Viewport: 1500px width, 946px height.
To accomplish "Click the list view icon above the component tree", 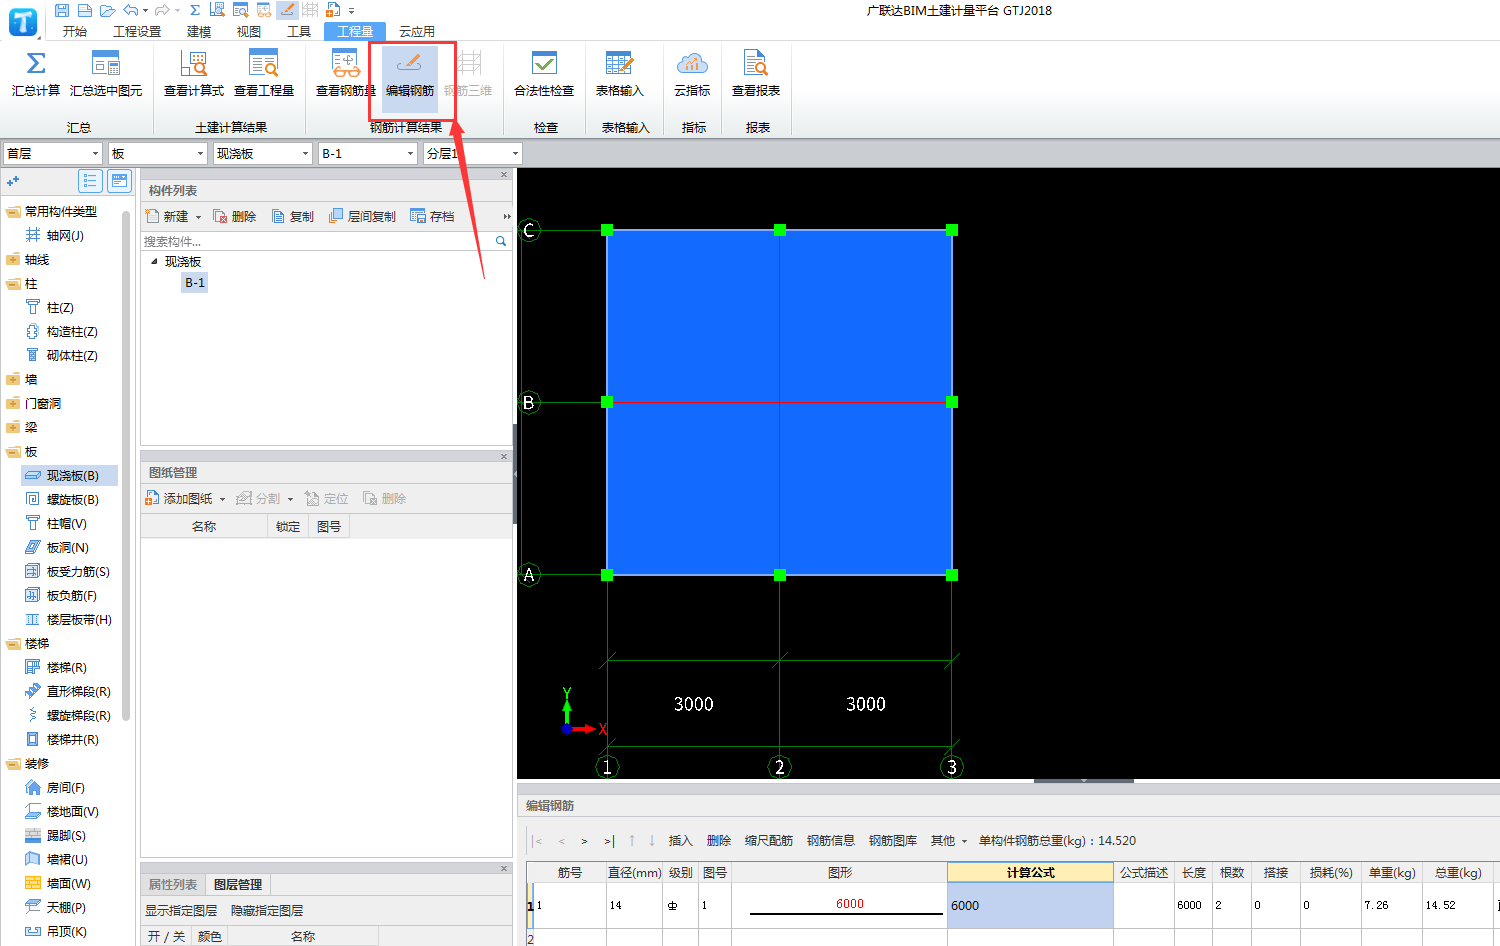I will [90, 181].
